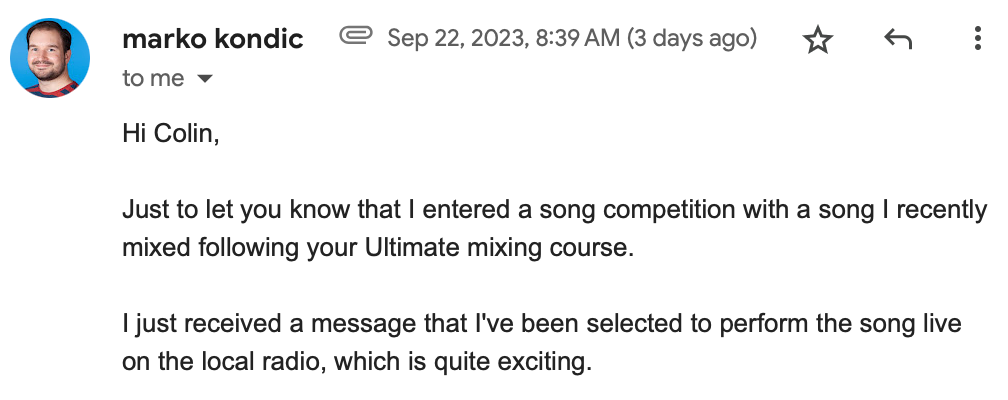Click the sender name marko kondic
1008x400 pixels.
click(212, 40)
